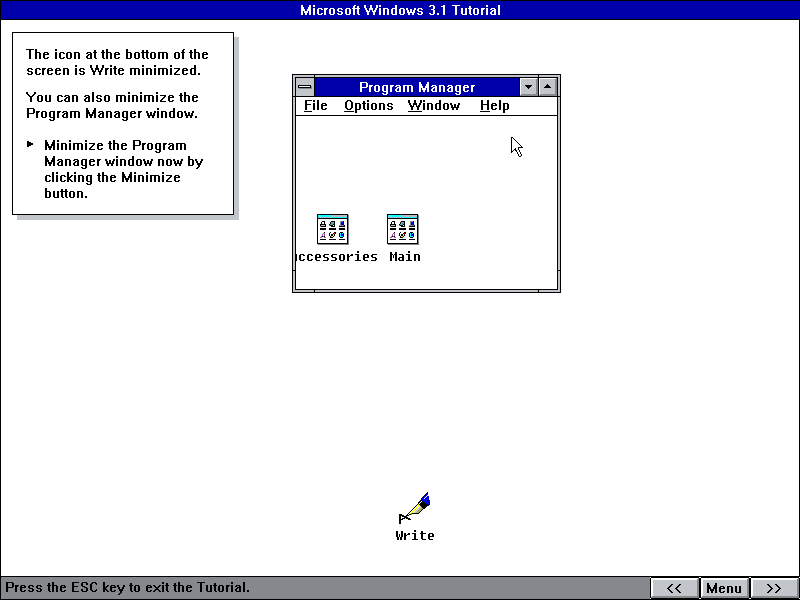This screenshot has width=800, height=600.
Task: Click the 'Press the ESC key' status text
Action: 128,587
